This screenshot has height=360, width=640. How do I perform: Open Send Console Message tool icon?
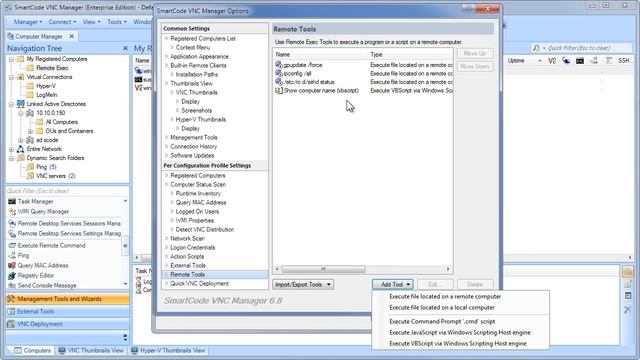[12, 285]
